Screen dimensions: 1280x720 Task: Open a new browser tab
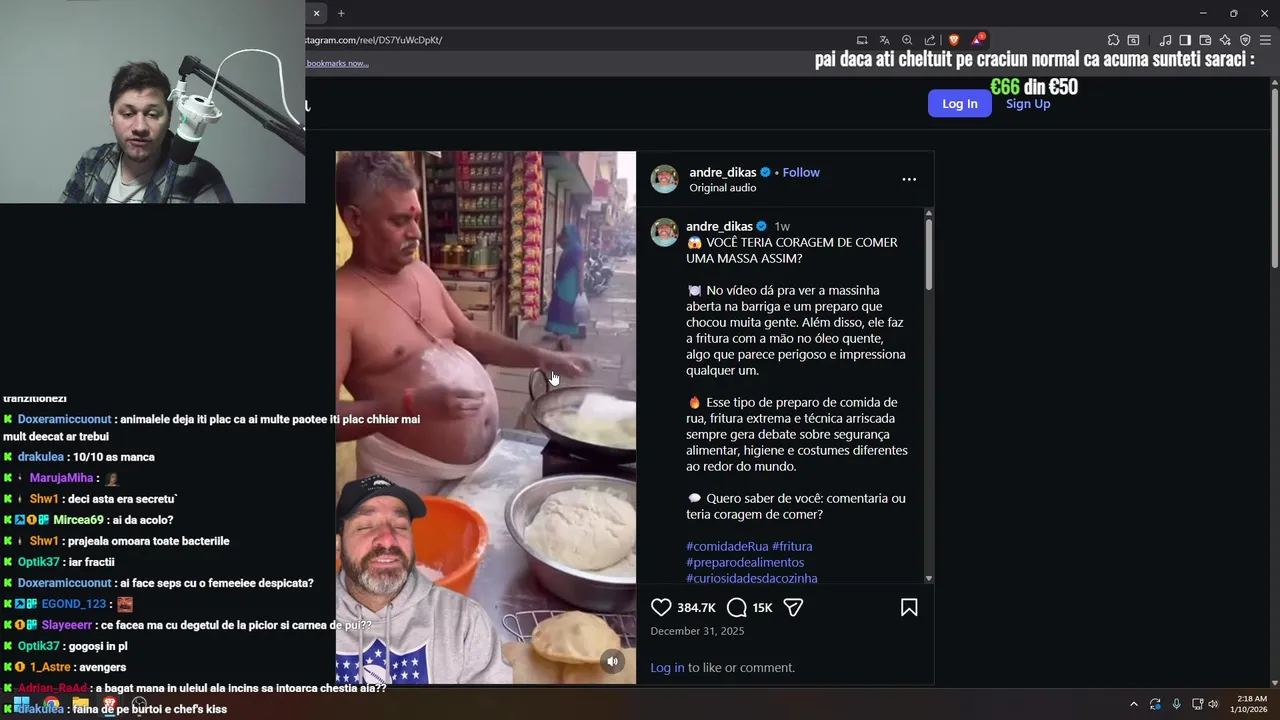tap(341, 13)
